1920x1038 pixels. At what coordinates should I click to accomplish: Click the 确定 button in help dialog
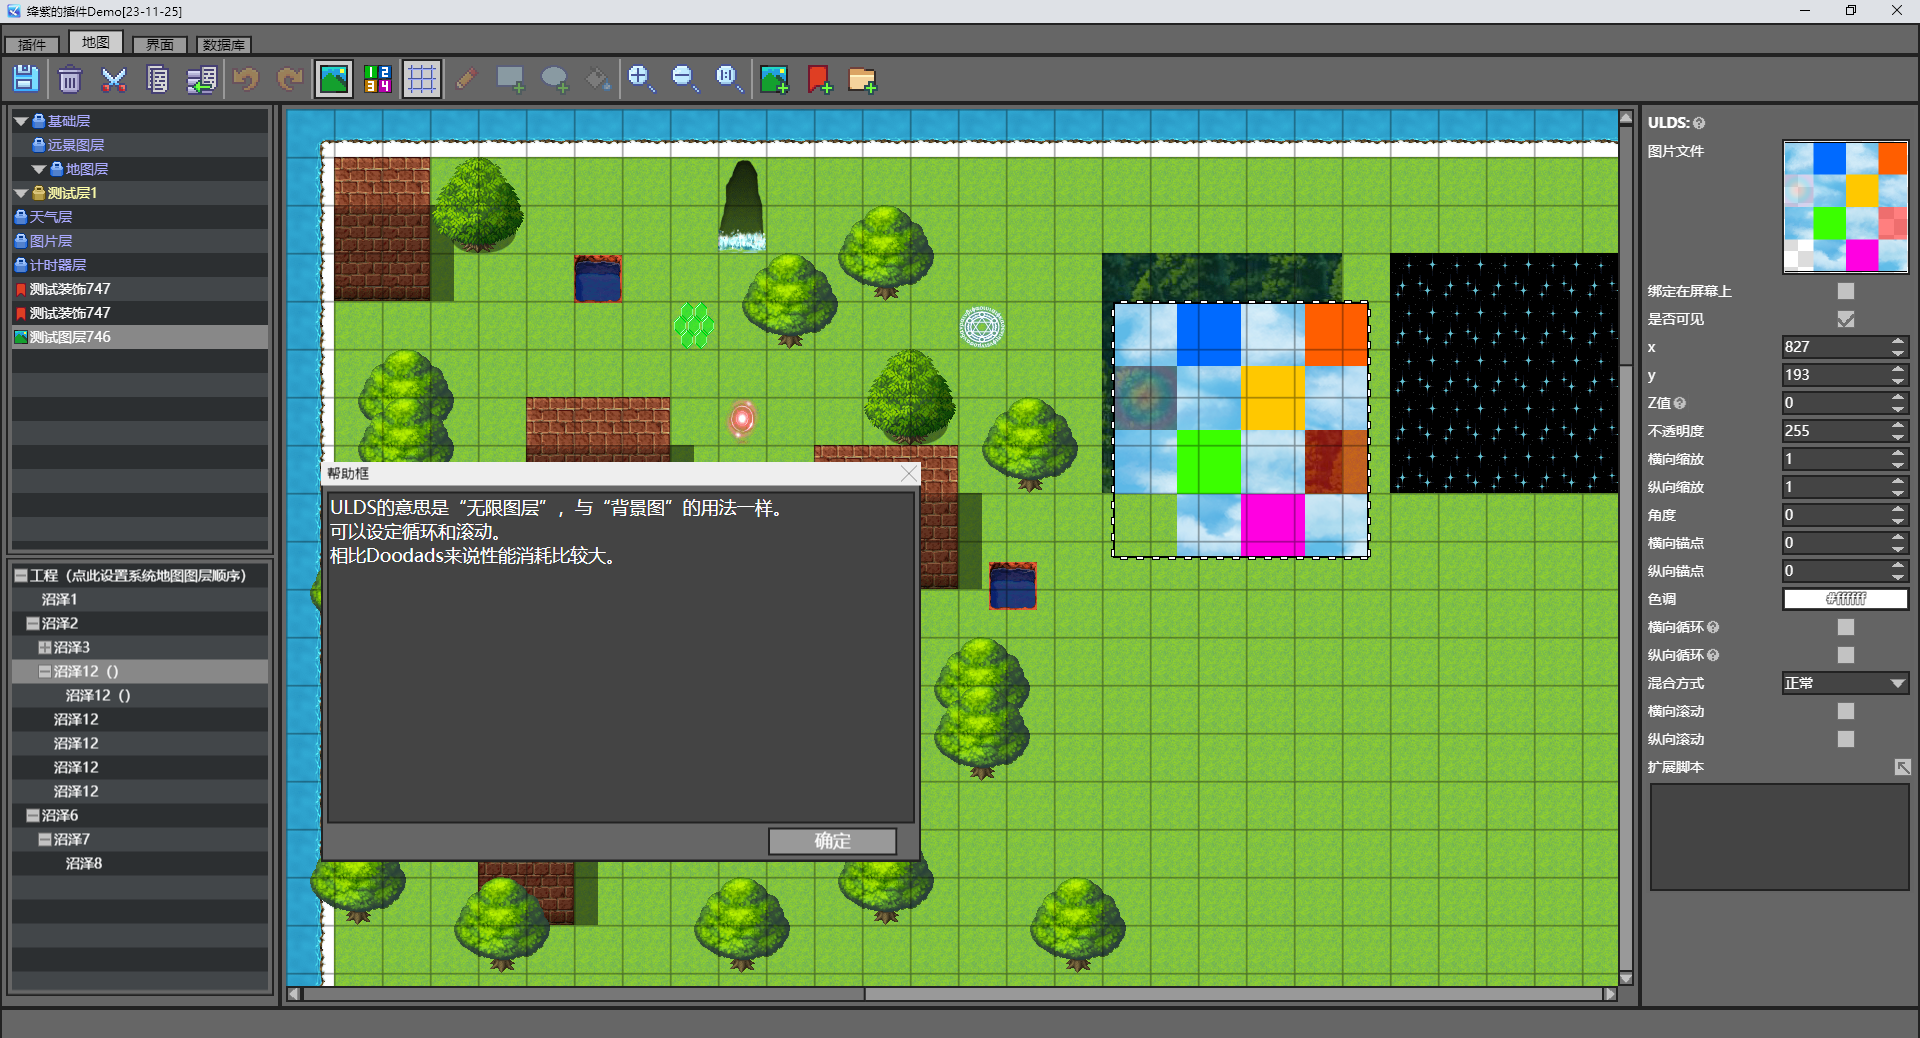click(832, 841)
